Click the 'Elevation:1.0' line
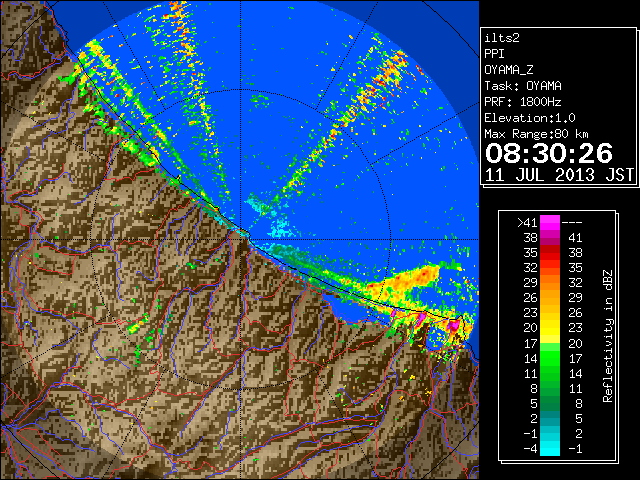 coord(530,118)
